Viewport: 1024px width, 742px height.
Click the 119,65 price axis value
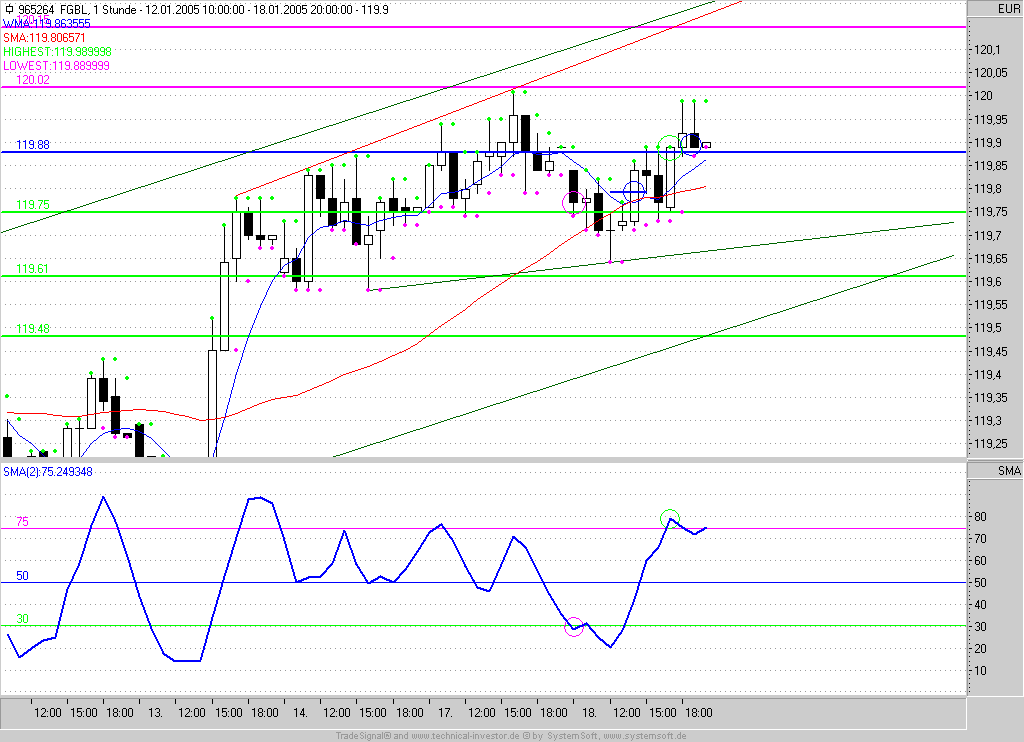point(991,259)
